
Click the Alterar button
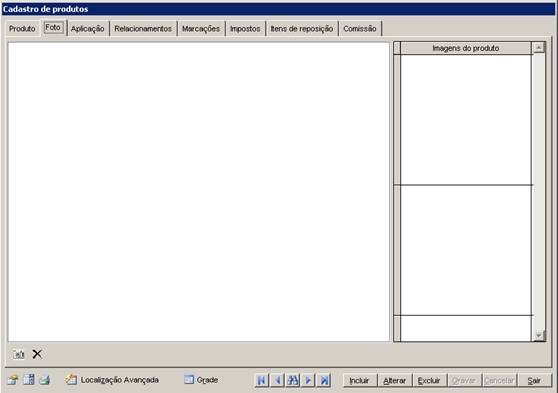(394, 381)
